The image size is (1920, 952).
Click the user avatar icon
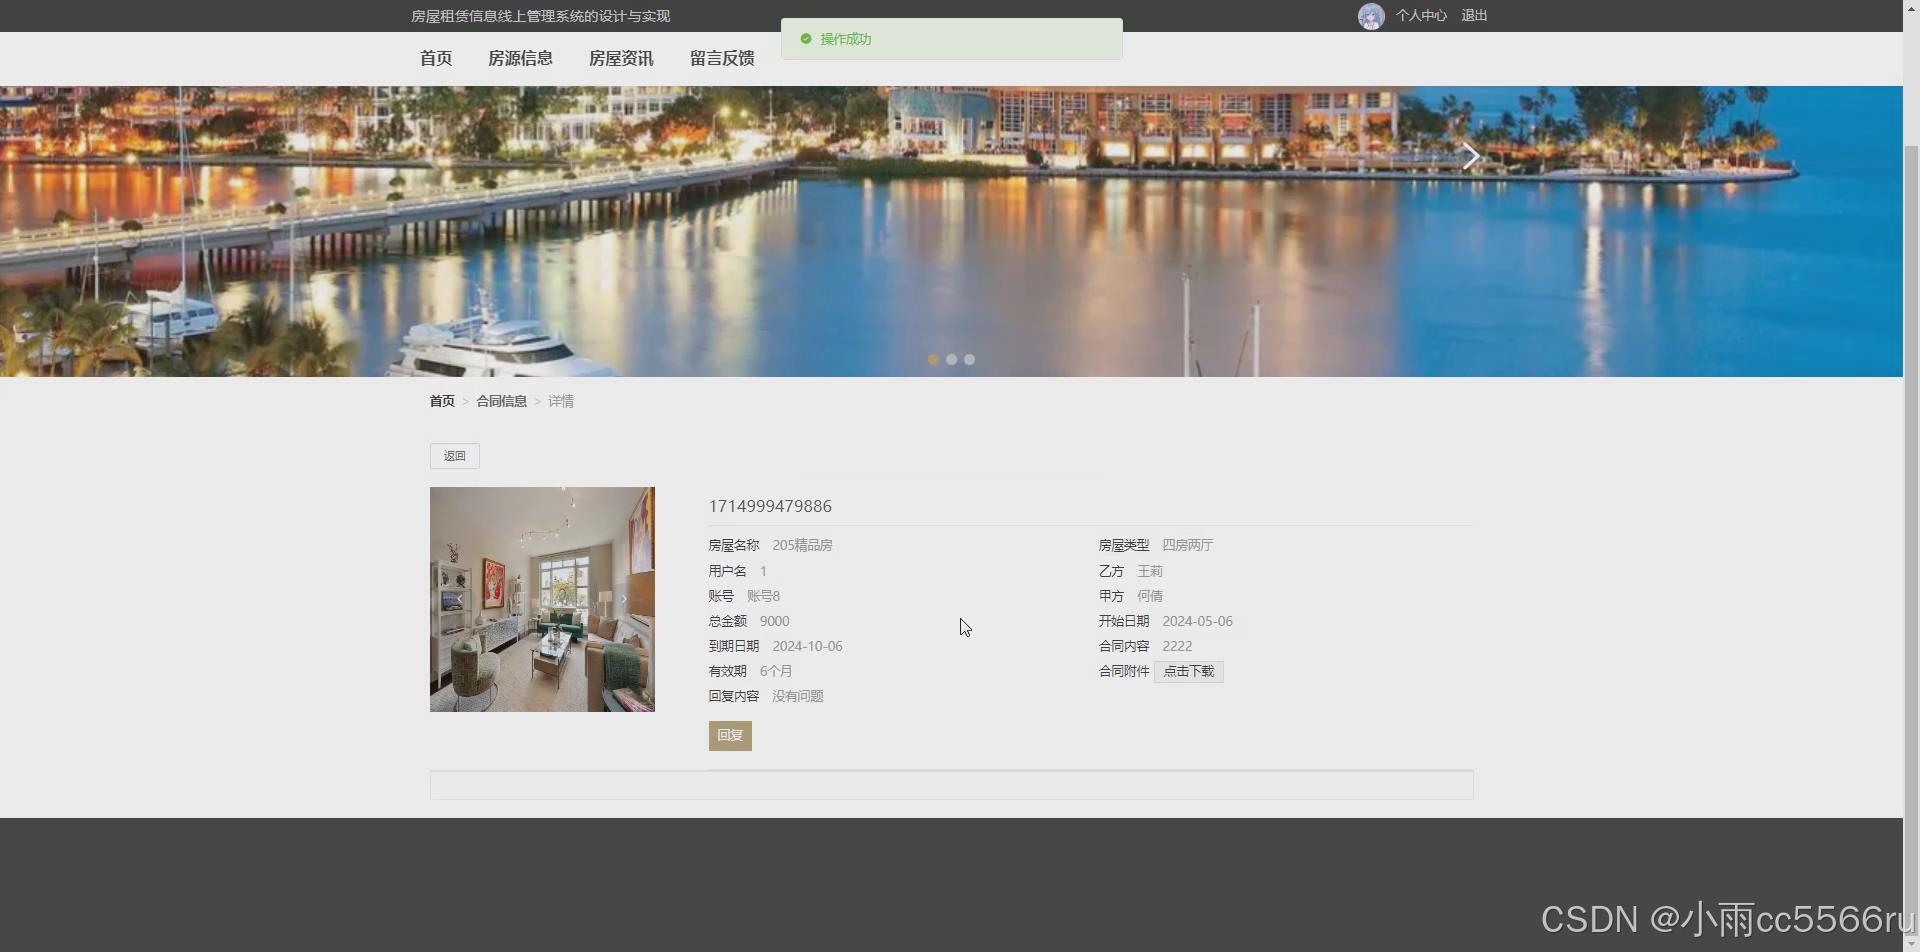[1370, 16]
